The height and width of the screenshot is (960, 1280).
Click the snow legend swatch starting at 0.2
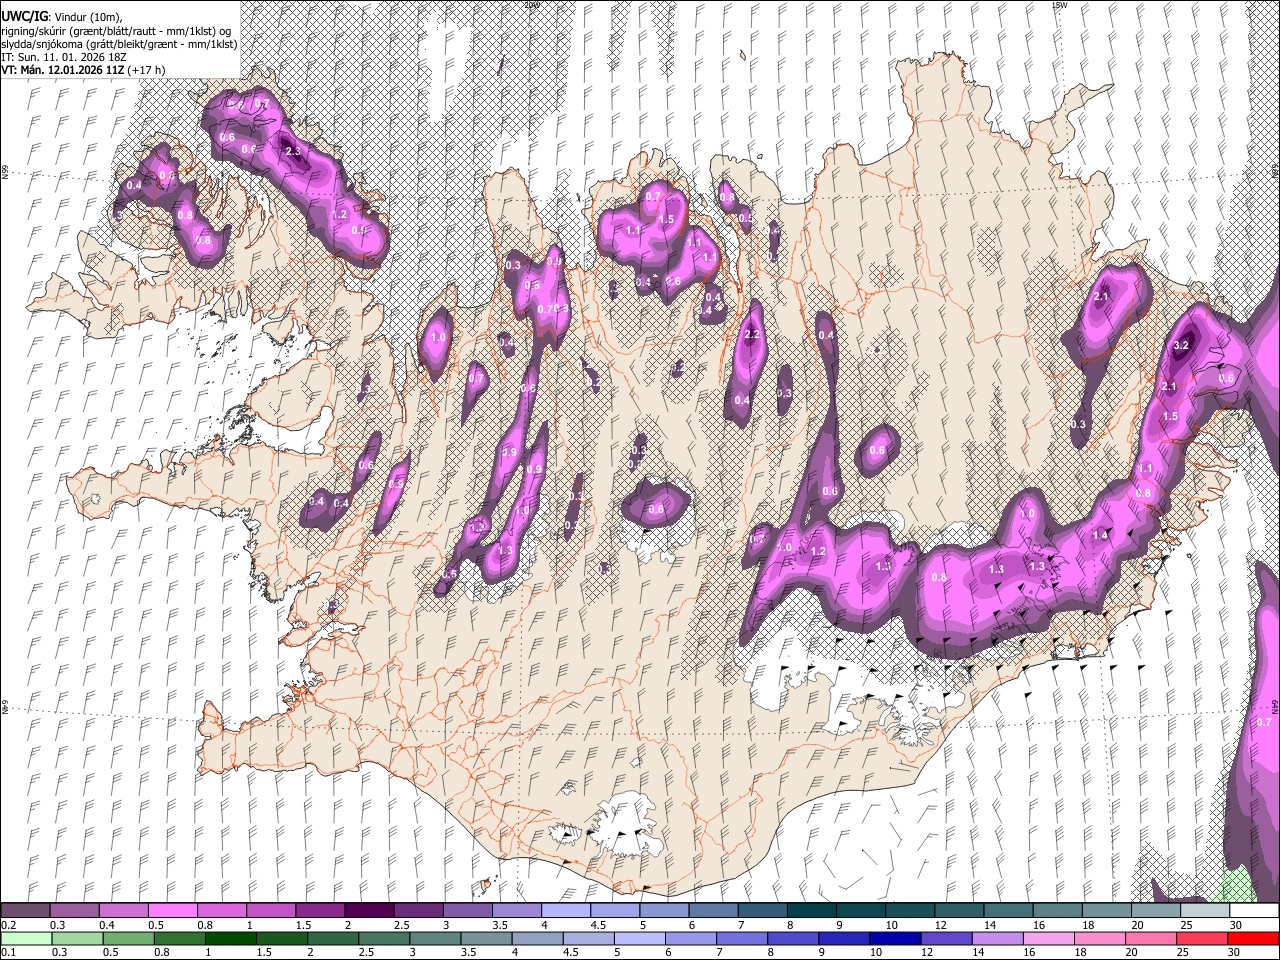point(25,911)
